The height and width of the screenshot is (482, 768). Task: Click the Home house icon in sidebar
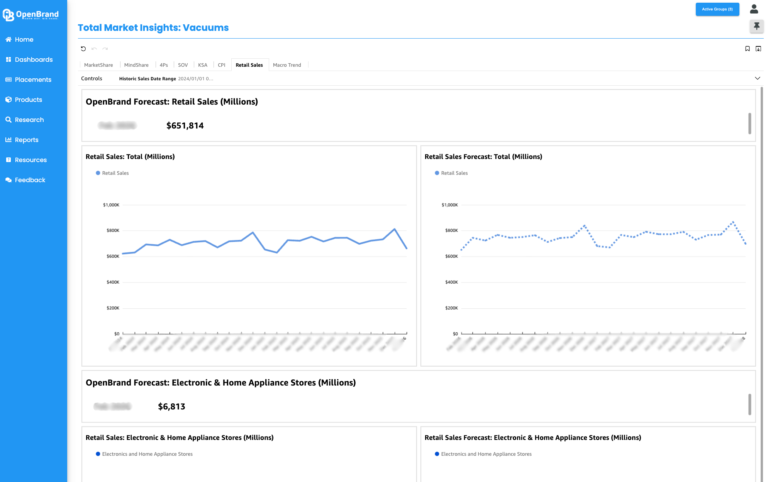pos(8,39)
